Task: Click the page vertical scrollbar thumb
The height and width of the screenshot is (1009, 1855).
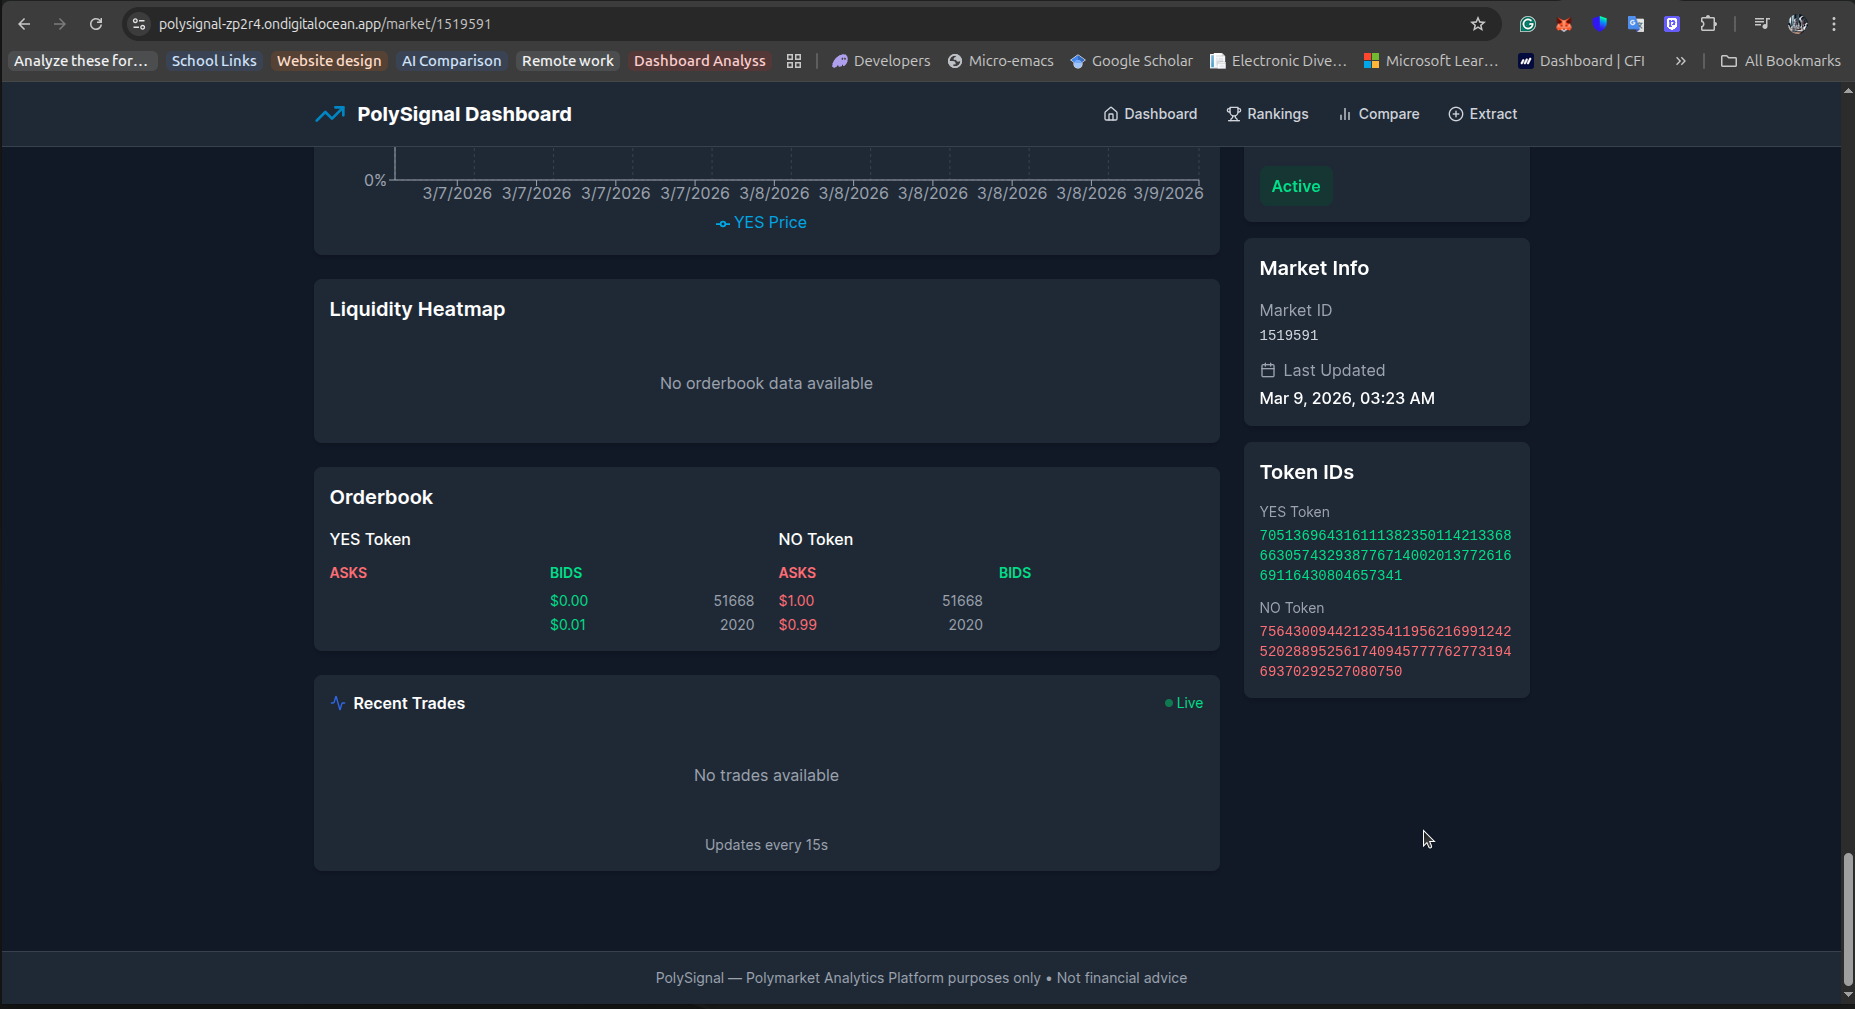Action: (x=1848, y=919)
